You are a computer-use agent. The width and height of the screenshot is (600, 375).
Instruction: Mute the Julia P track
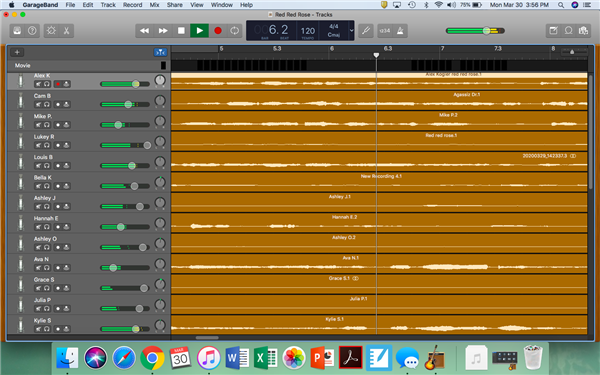(38, 308)
